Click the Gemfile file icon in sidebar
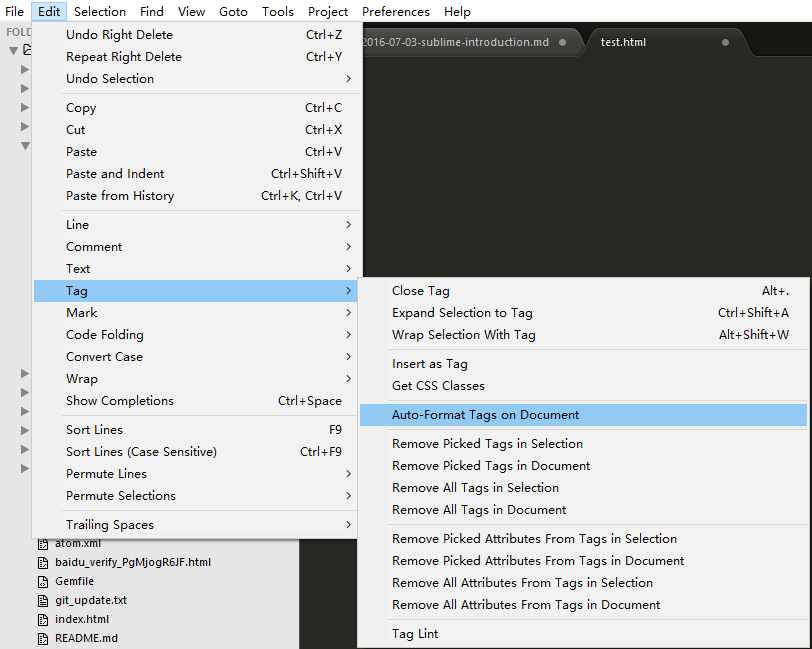This screenshot has width=812, height=649. (43, 581)
